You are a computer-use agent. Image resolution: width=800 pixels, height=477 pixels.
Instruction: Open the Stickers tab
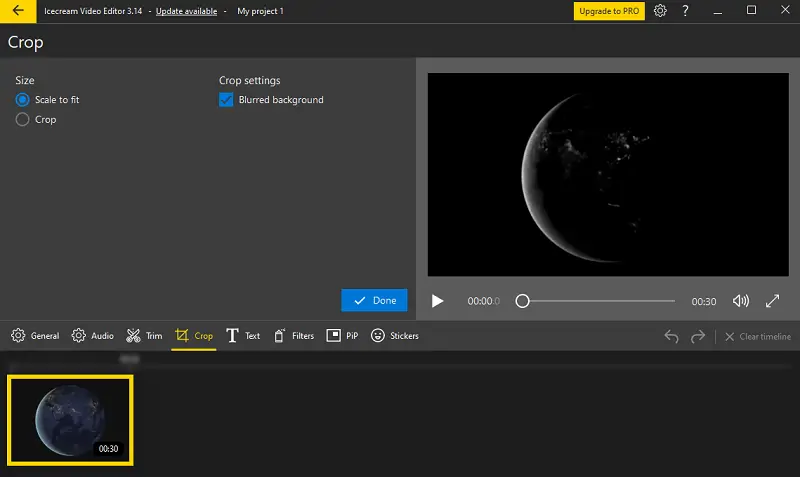pos(395,336)
